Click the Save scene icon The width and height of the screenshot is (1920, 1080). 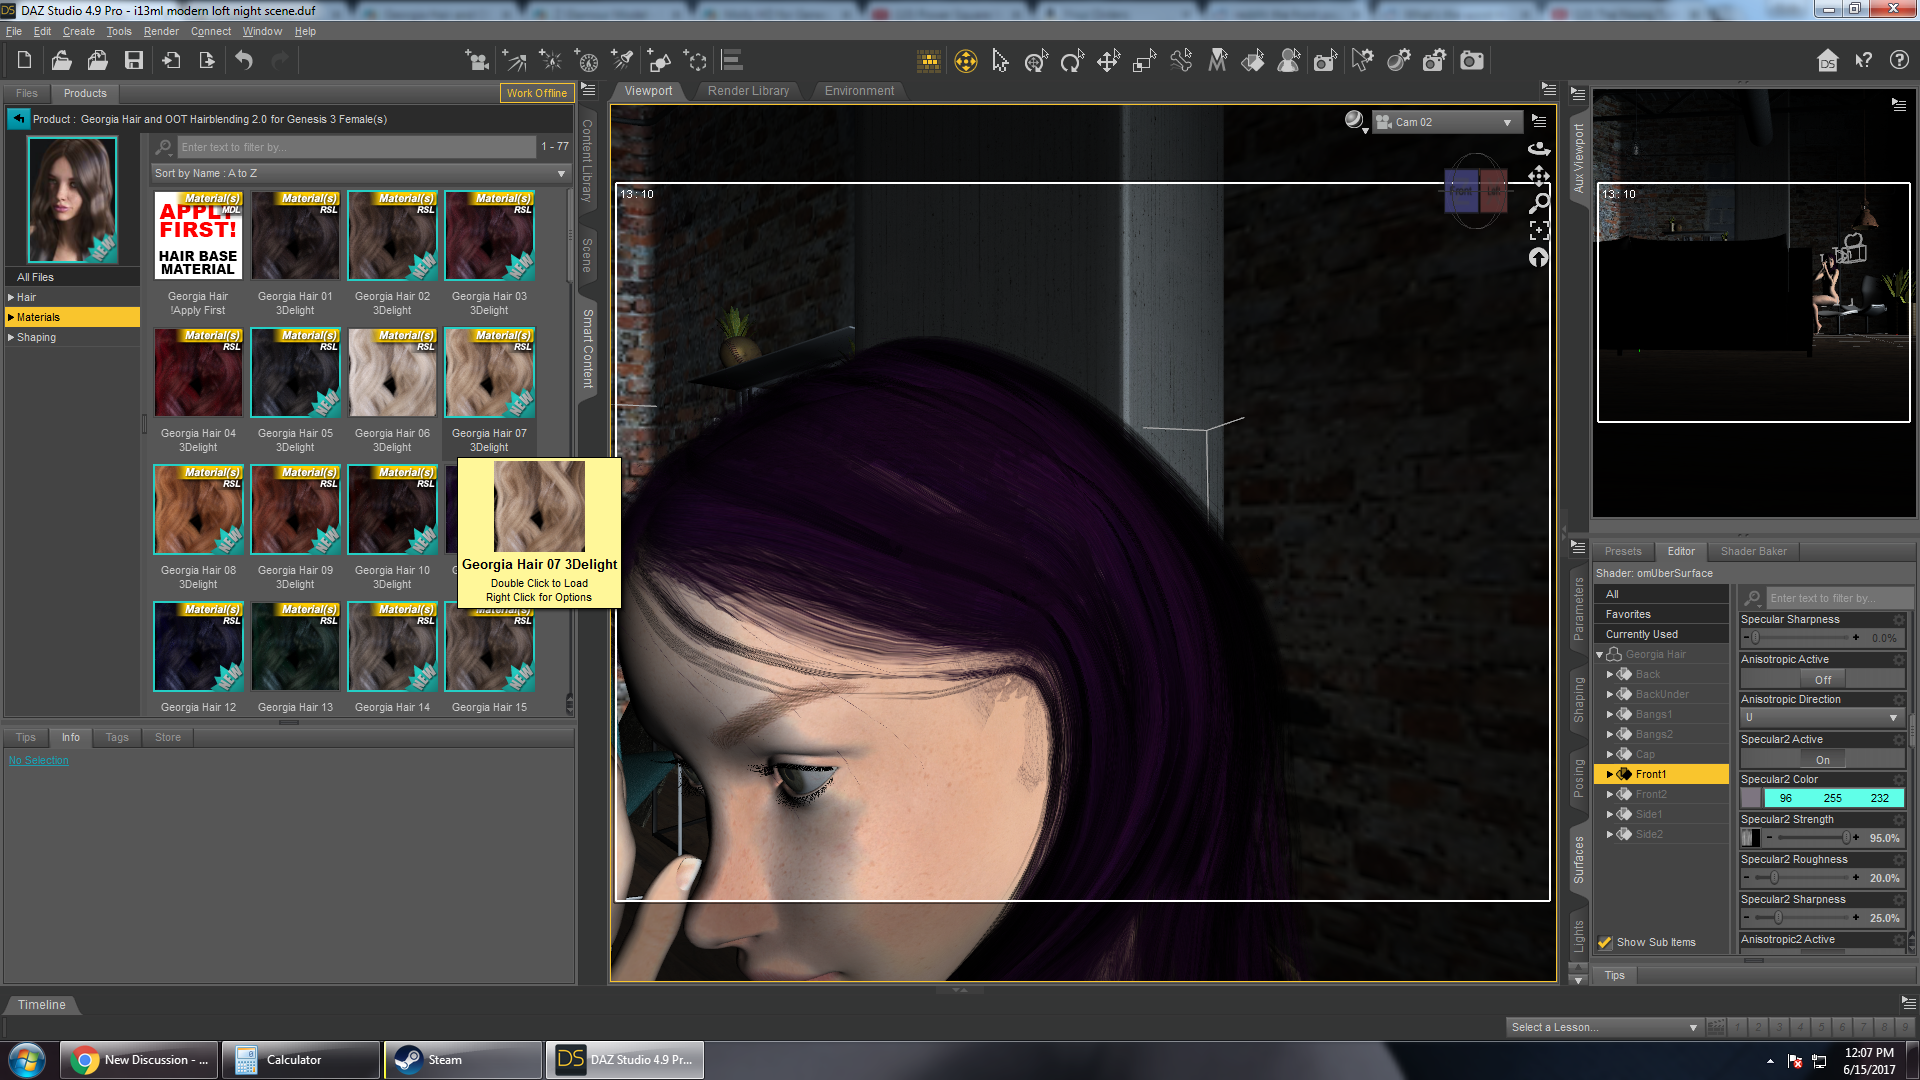tap(133, 61)
